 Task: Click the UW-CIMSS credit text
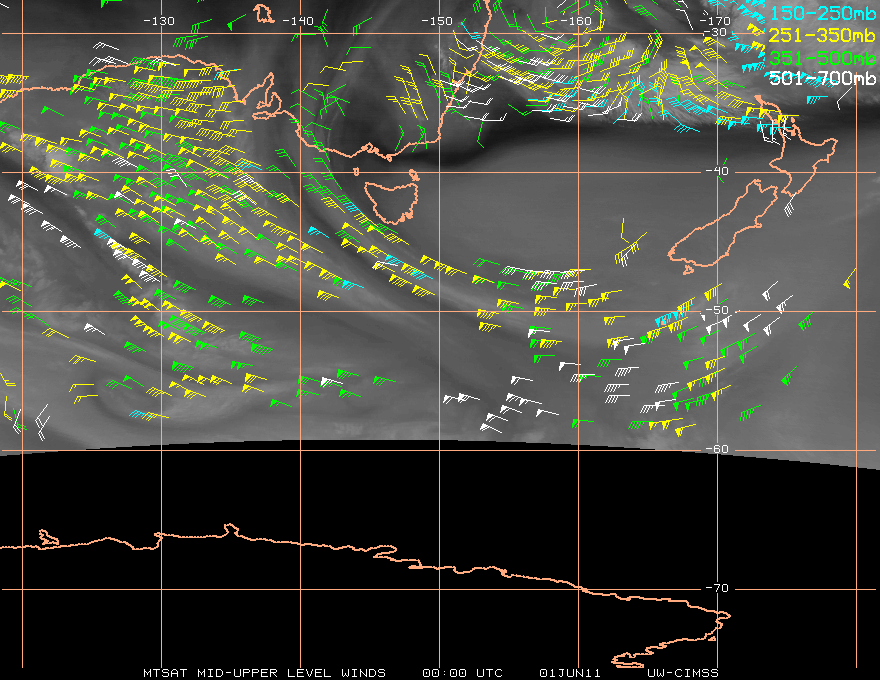point(682,673)
